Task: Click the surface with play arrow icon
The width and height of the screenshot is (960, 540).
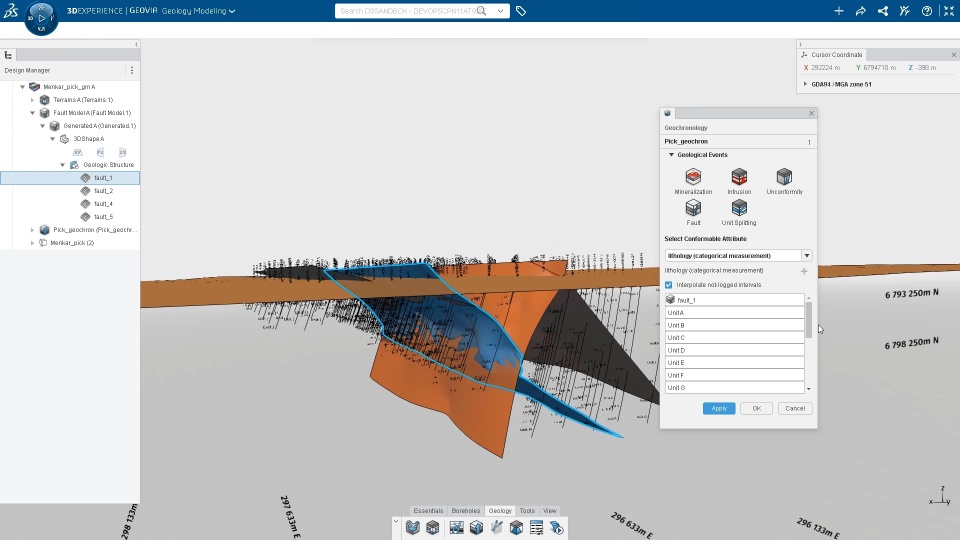Action: point(557,528)
